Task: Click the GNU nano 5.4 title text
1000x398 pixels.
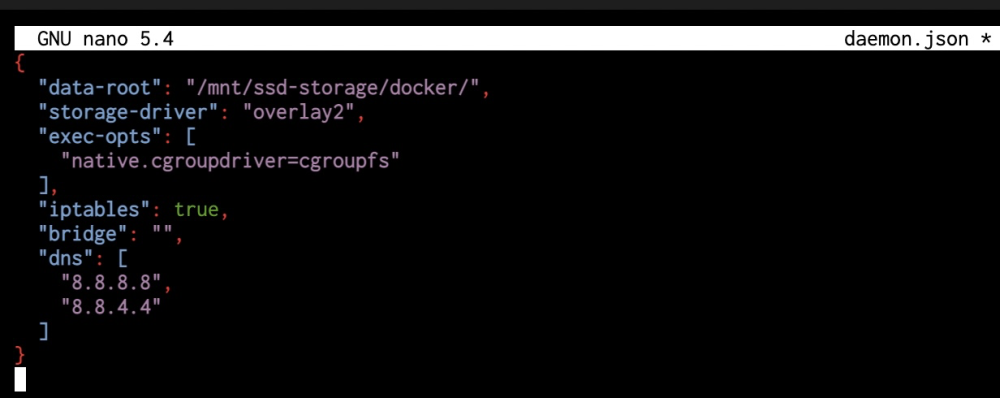Action: pyautogui.click(x=105, y=40)
